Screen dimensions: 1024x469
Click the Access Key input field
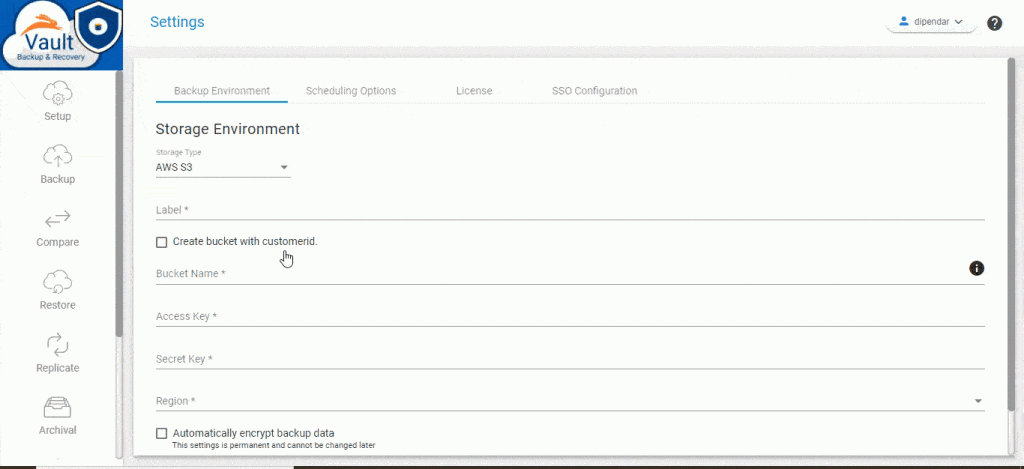(569, 317)
